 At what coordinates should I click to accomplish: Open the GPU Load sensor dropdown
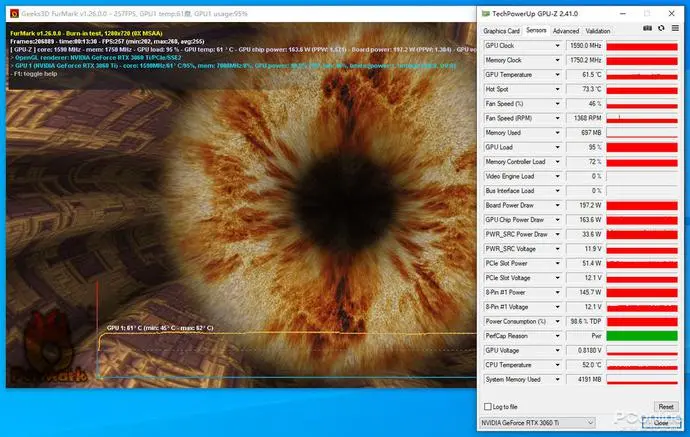coord(557,147)
